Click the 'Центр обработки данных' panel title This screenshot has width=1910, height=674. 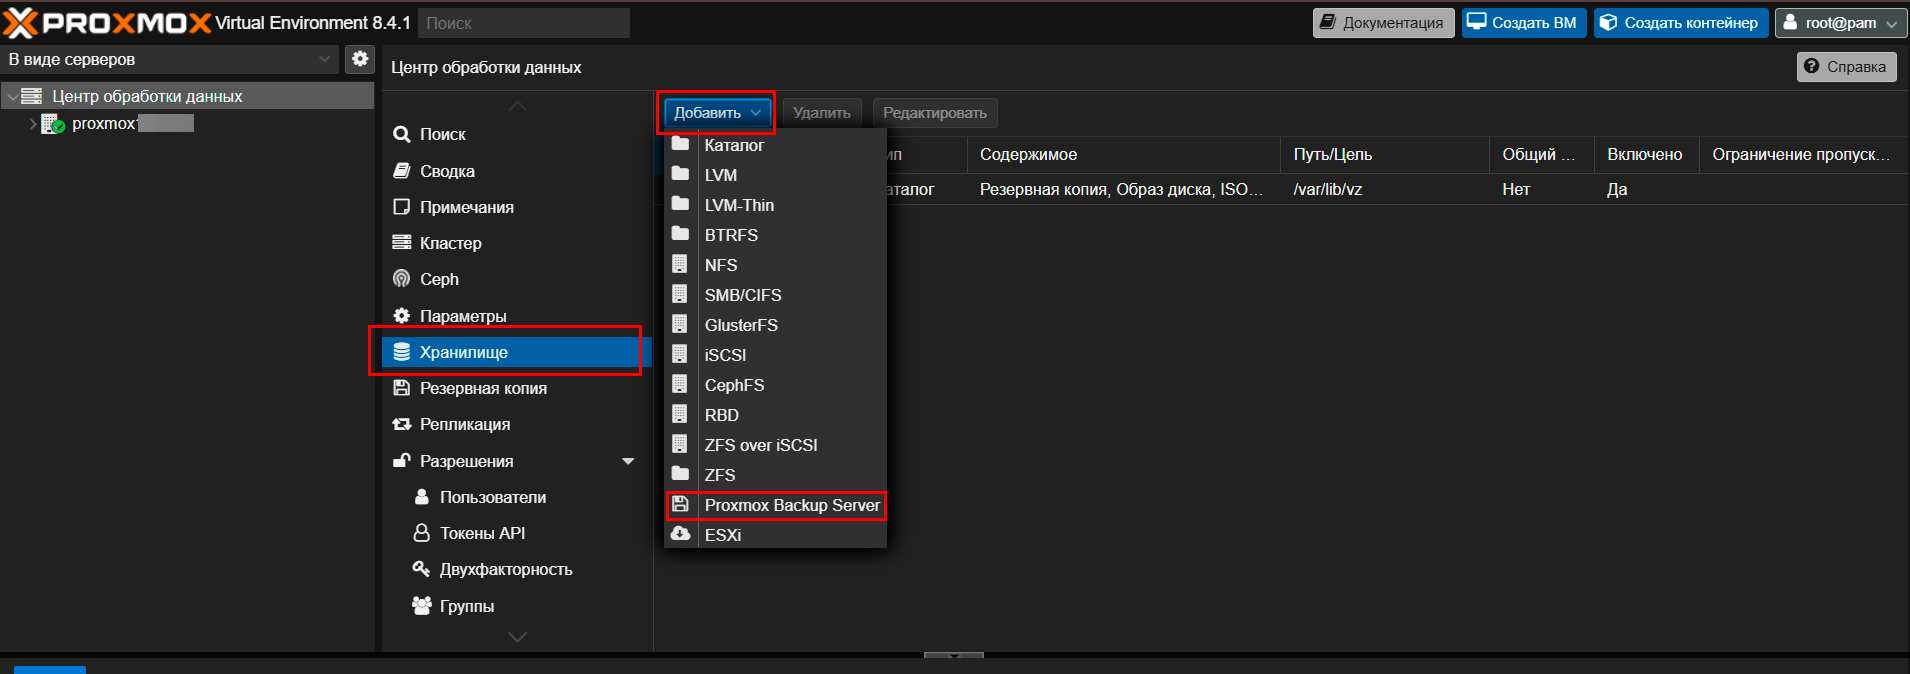click(x=486, y=67)
